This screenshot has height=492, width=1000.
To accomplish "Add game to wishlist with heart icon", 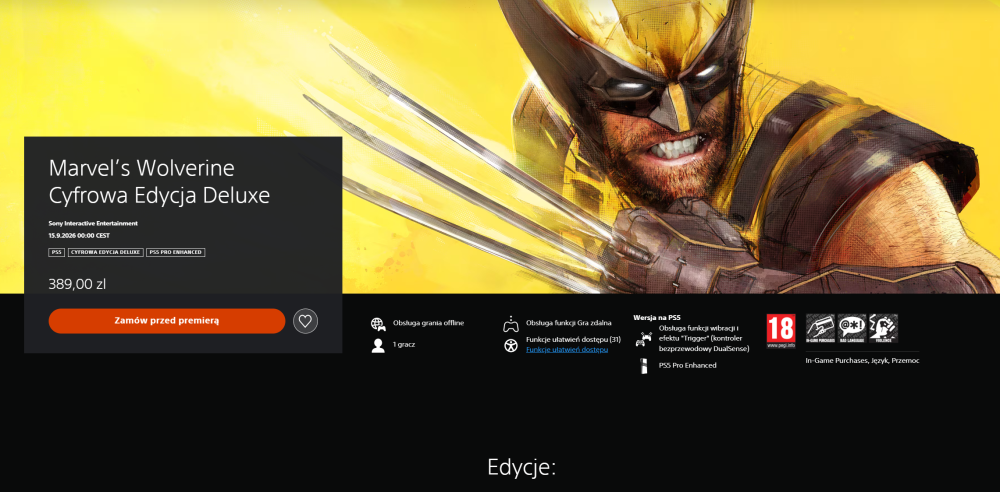I will pyautogui.click(x=305, y=321).
